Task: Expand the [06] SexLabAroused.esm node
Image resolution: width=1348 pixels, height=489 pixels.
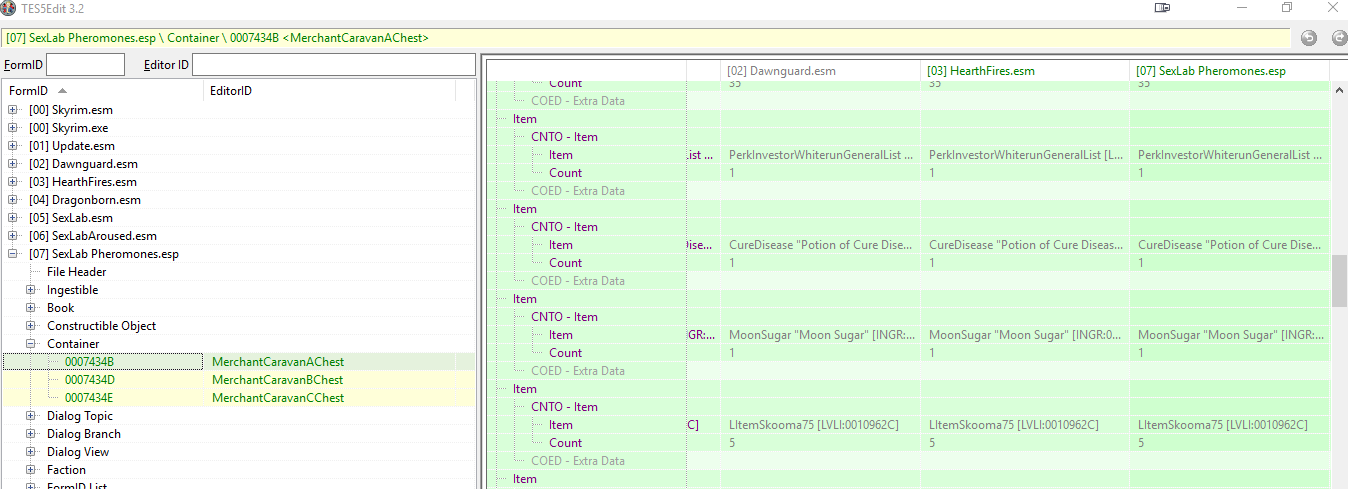Action: (13, 236)
